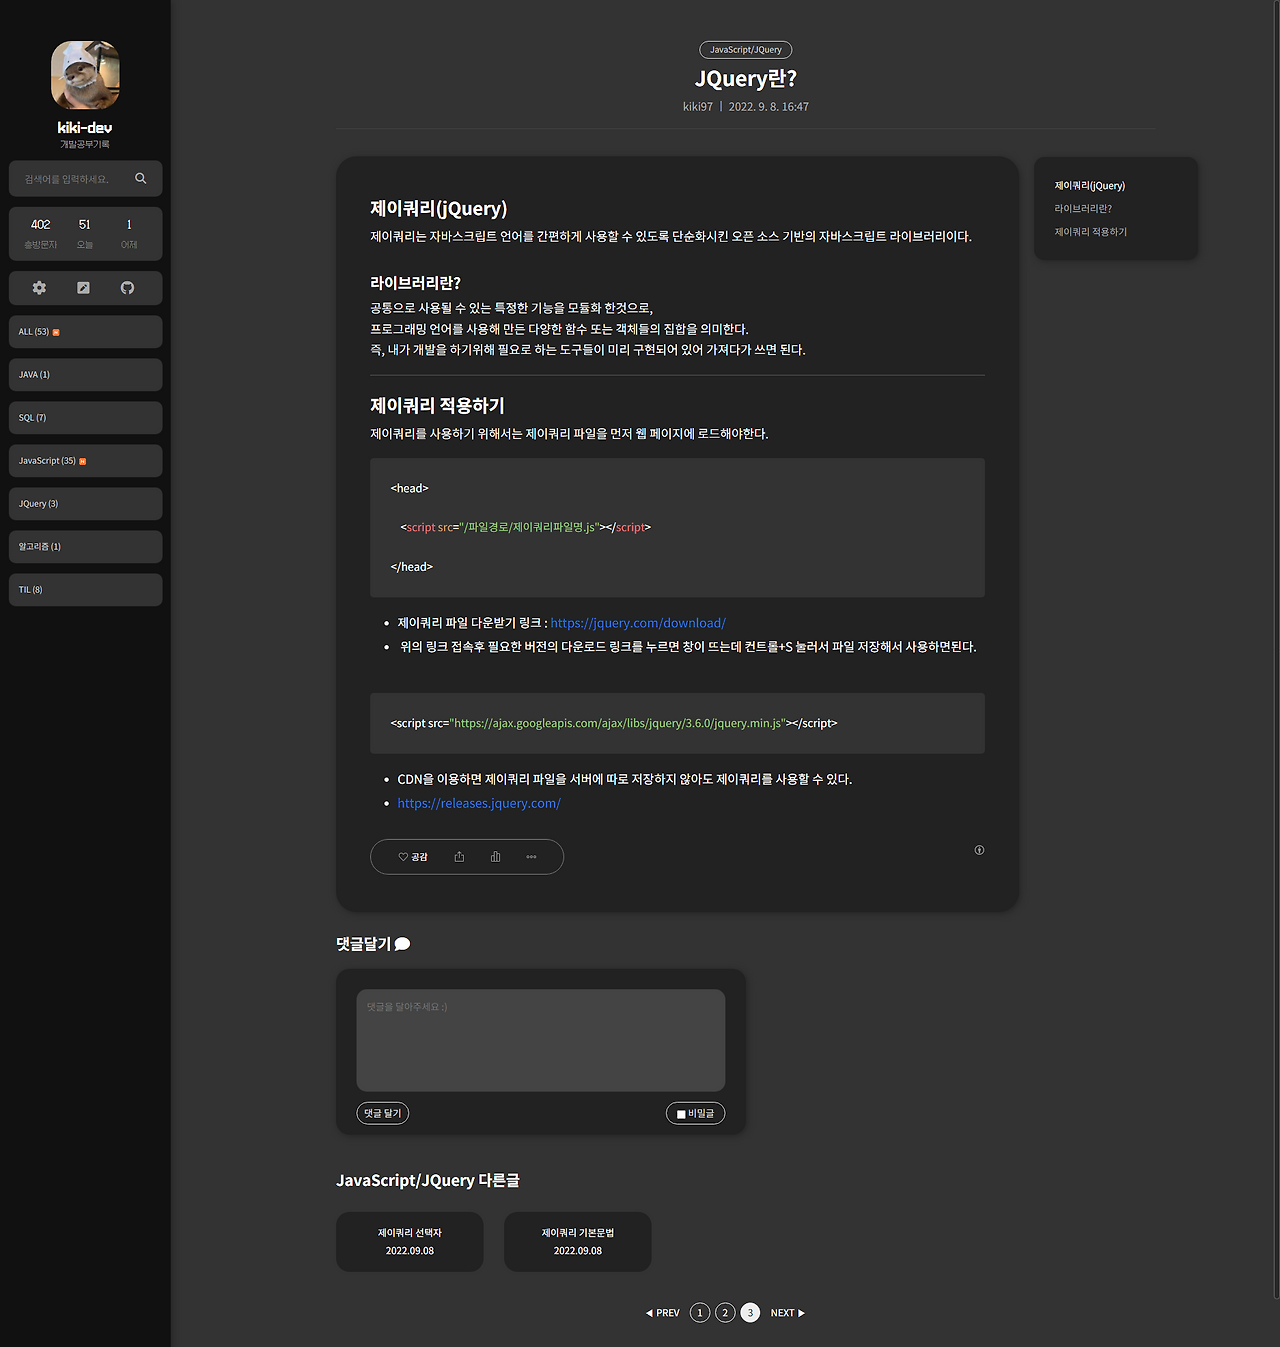Viewport: 1280px width, 1347px height.
Task: Click the info icon at post bottom right
Action: [979, 850]
